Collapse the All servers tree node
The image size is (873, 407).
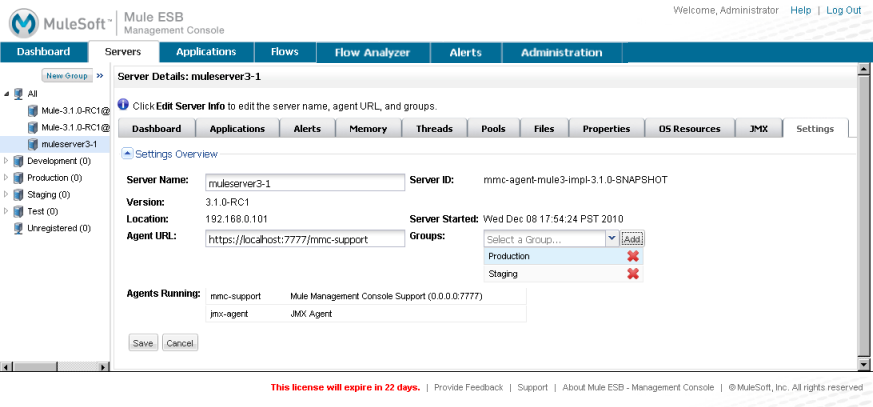pos(7,94)
